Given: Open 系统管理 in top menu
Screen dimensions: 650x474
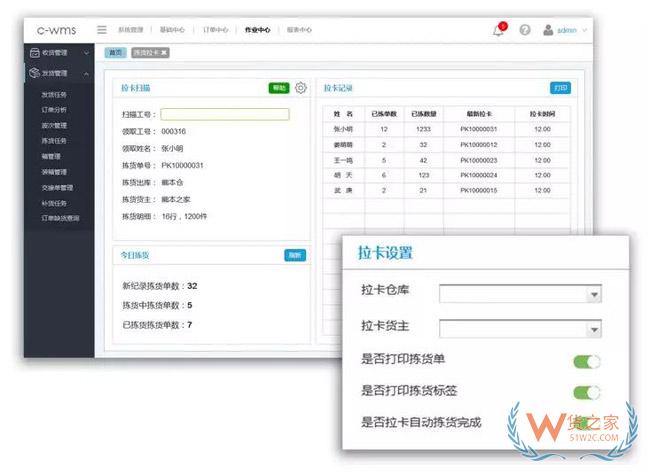Looking at the screenshot, I should click(131, 30).
